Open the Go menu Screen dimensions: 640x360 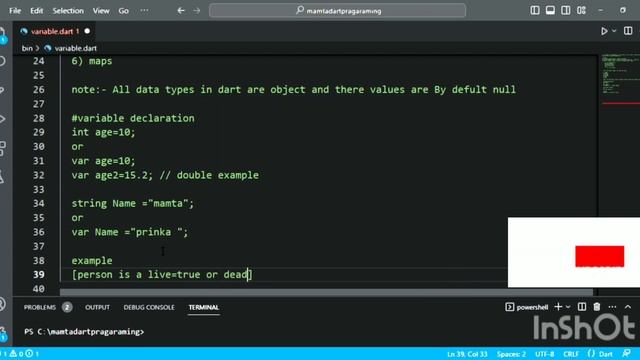124,11
